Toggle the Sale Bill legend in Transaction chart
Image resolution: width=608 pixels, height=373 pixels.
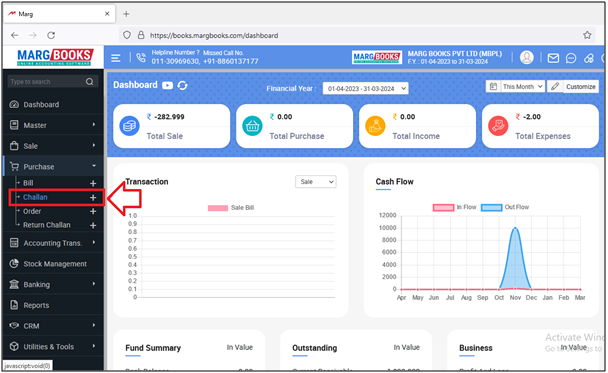[x=231, y=208]
